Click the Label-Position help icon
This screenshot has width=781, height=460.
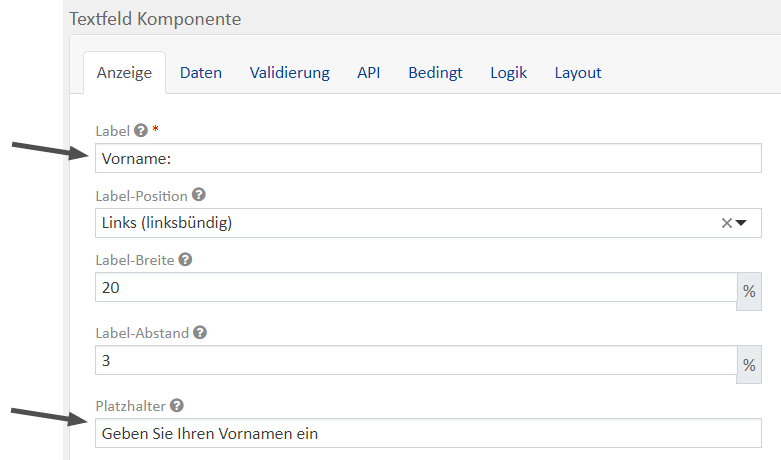198,195
